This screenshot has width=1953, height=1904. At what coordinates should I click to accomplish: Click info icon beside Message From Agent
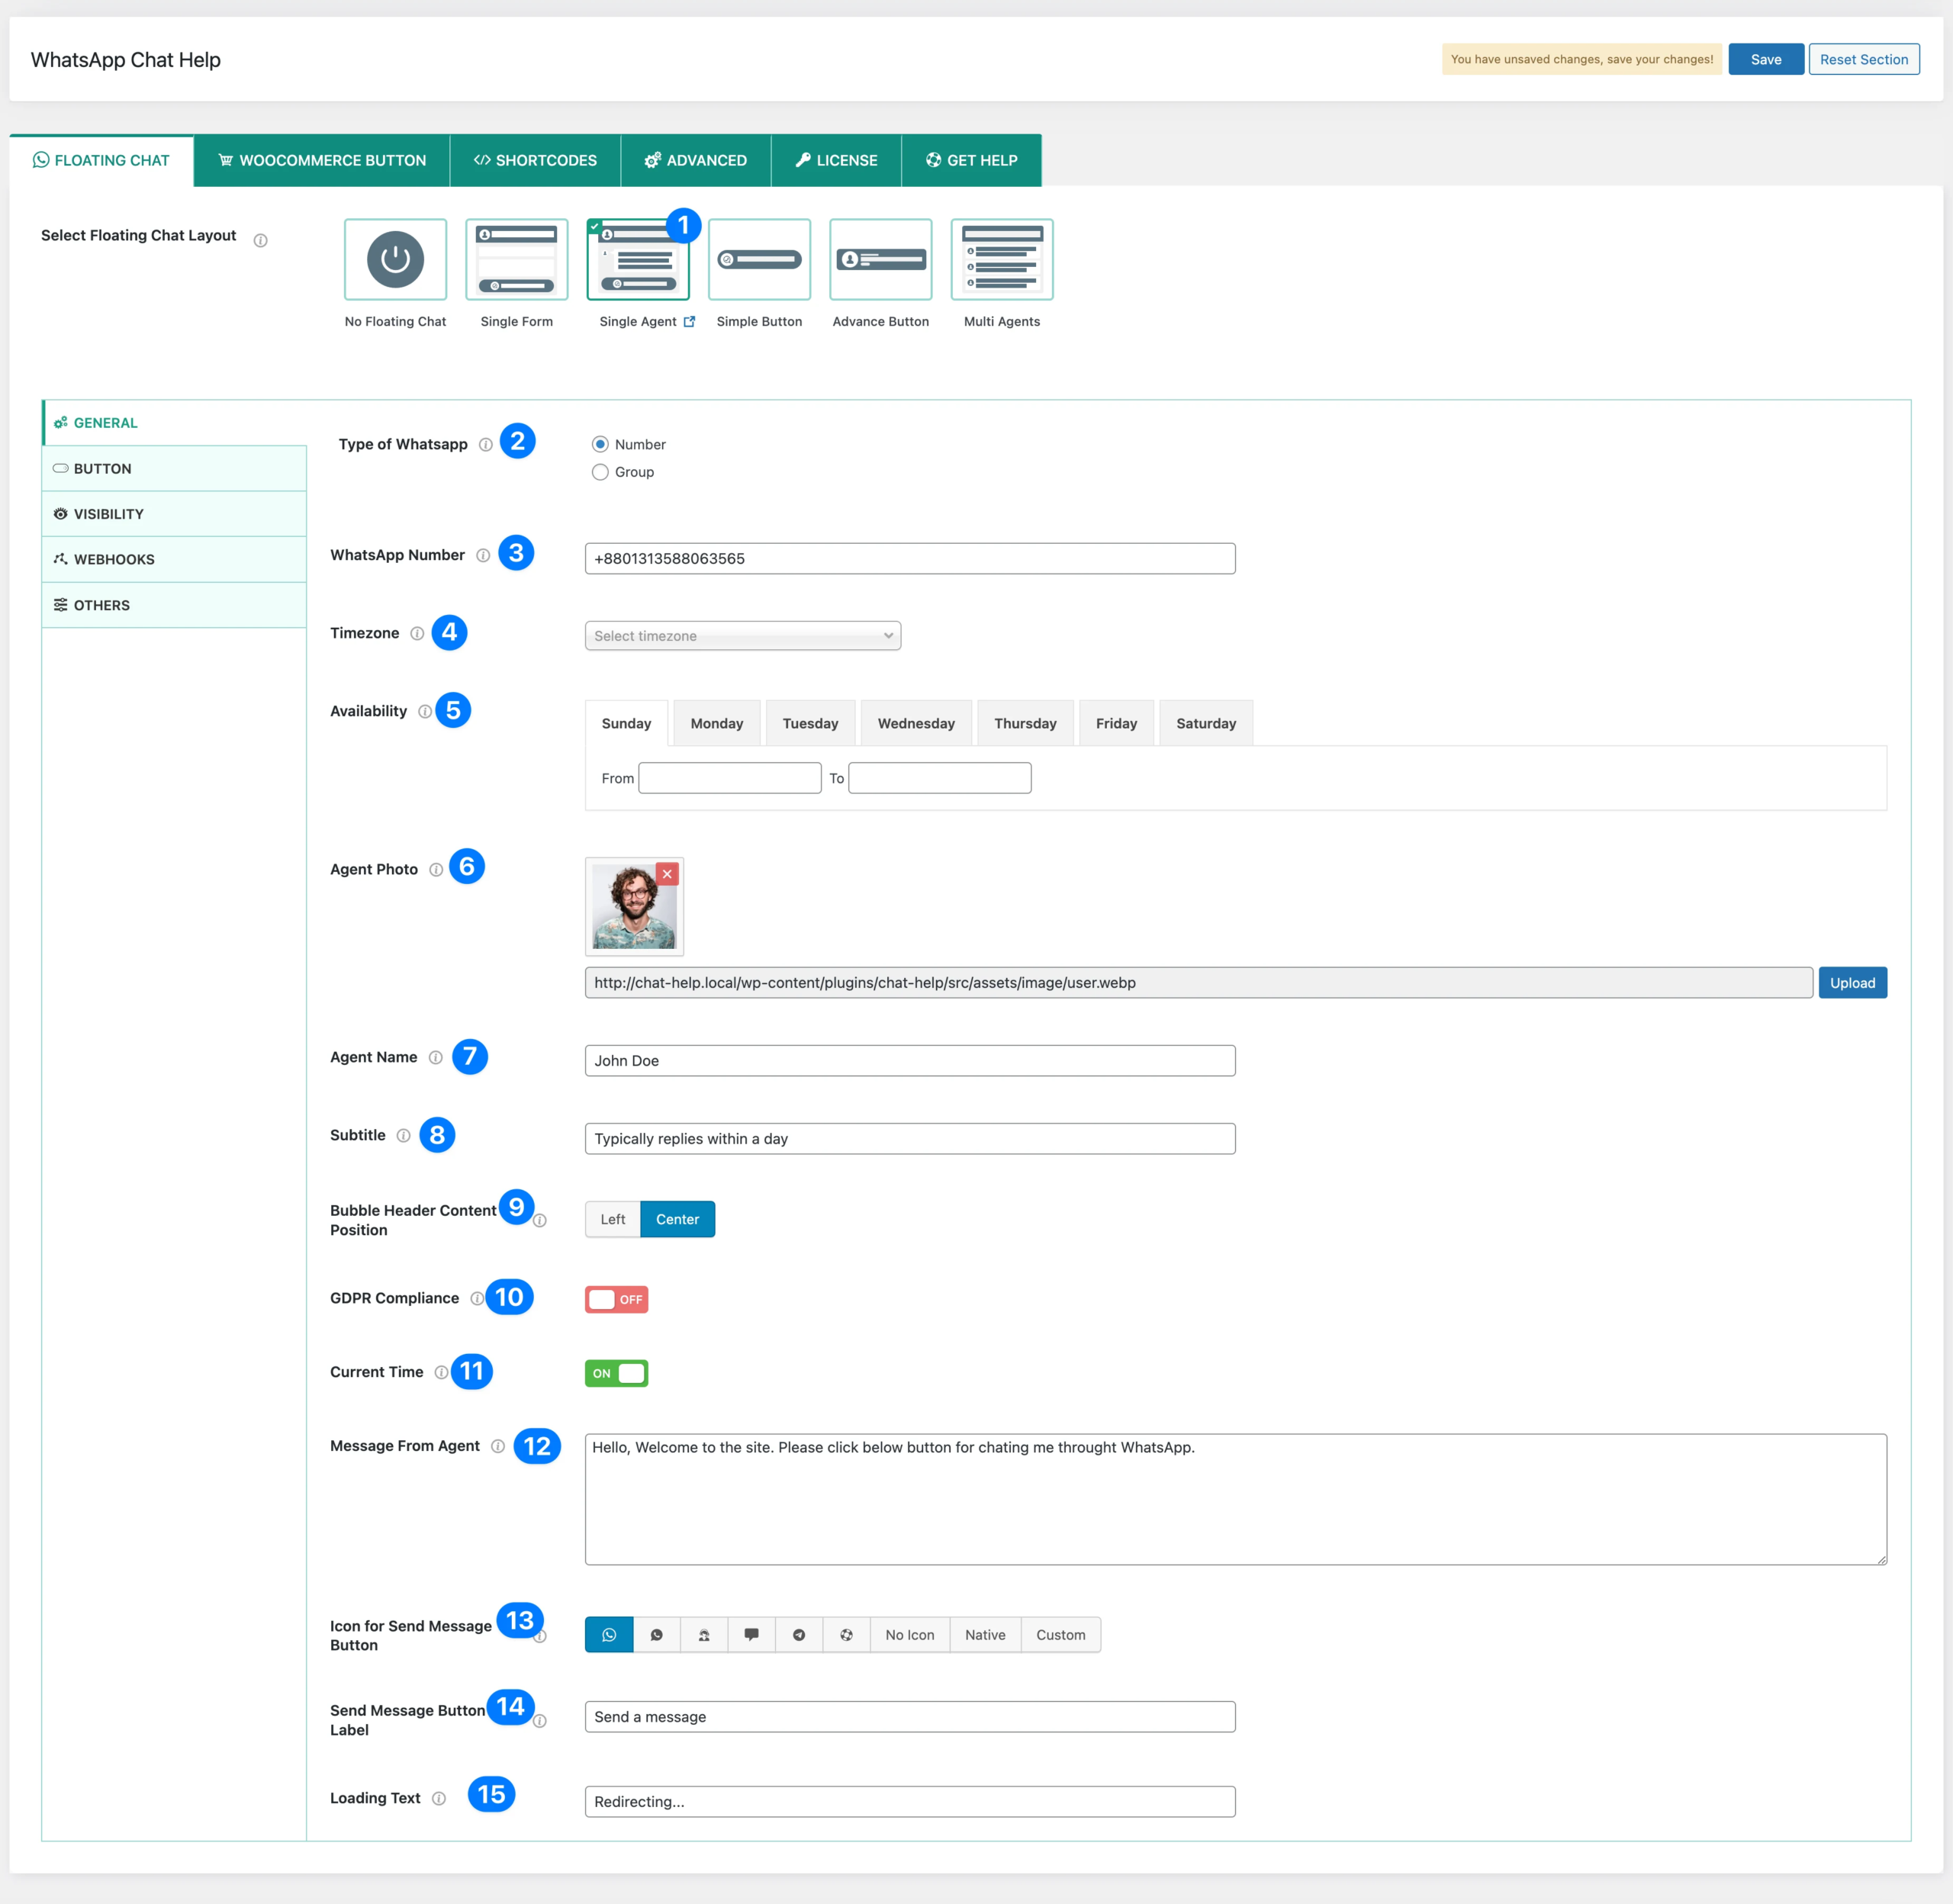click(x=498, y=1446)
